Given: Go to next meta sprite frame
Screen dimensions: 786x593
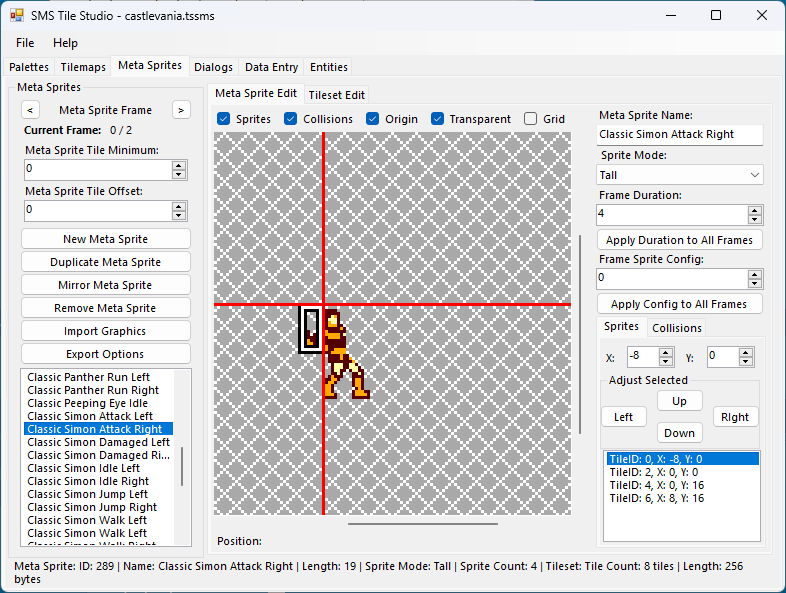Looking at the screenshot, I should pos(181,110).
